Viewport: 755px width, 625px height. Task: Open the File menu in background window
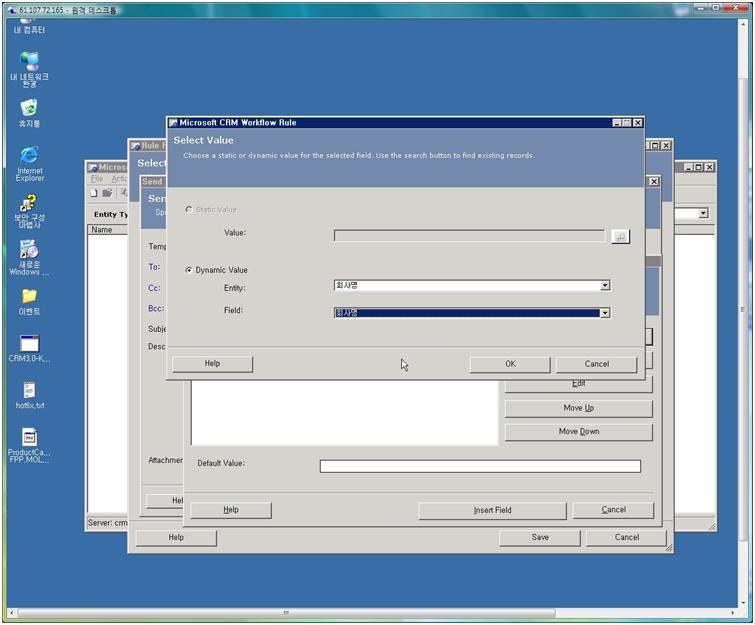pos(97,179)
